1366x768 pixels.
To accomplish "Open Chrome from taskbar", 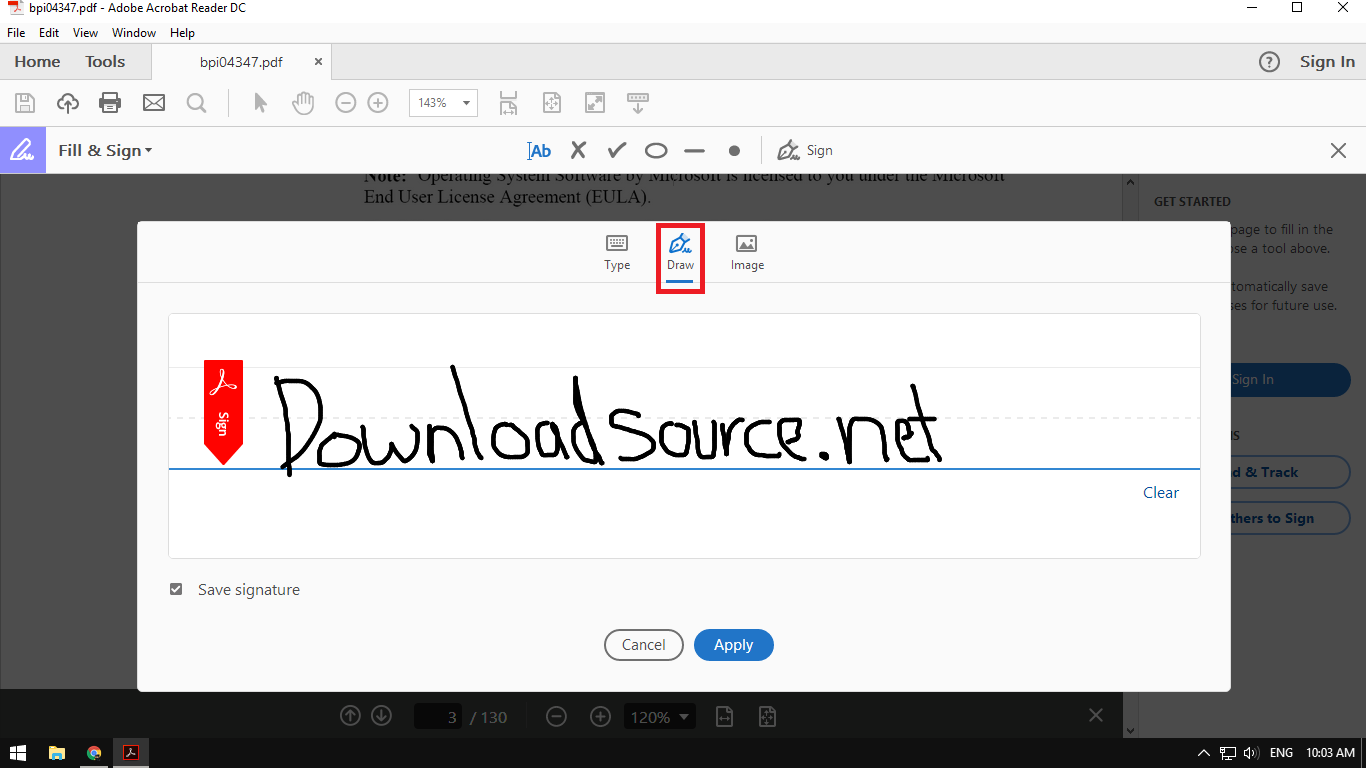I will pyautogui.click(x=94, y=753).
